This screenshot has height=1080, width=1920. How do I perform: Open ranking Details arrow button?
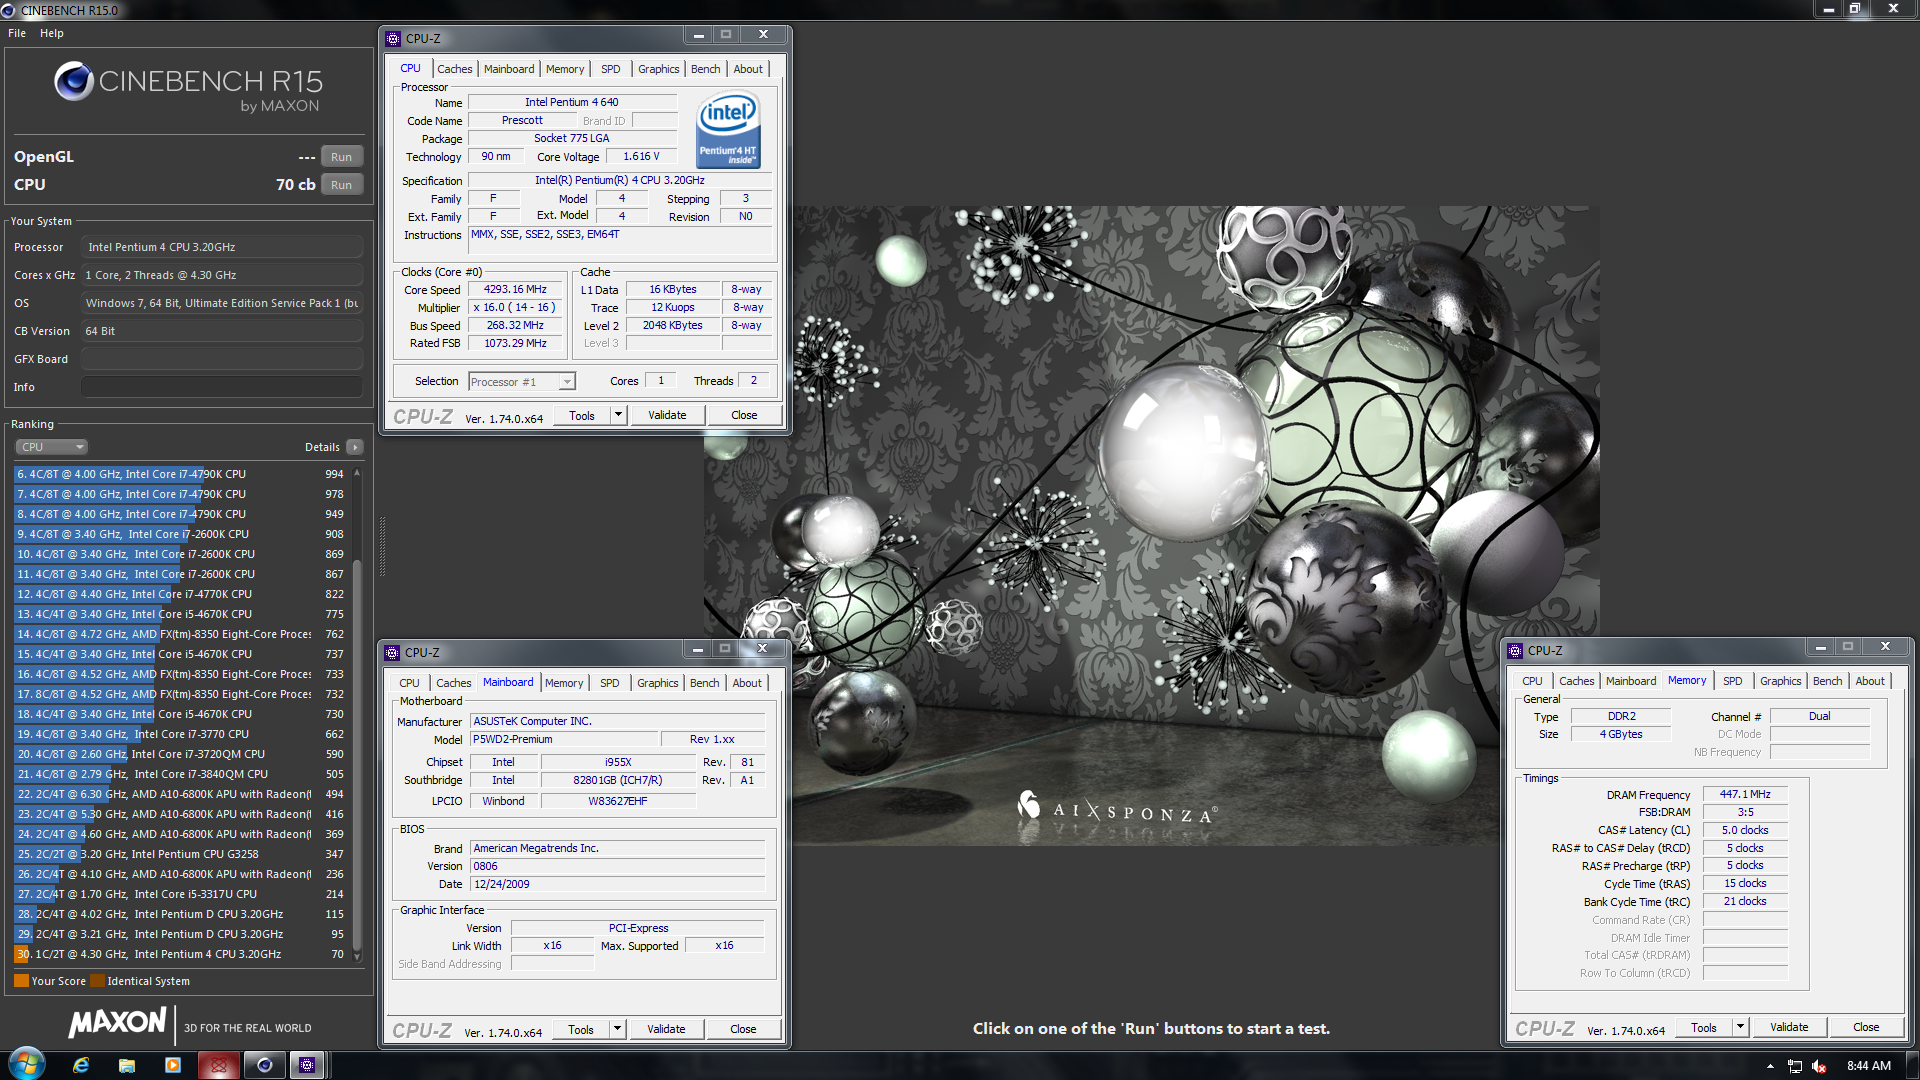point(355,447)
